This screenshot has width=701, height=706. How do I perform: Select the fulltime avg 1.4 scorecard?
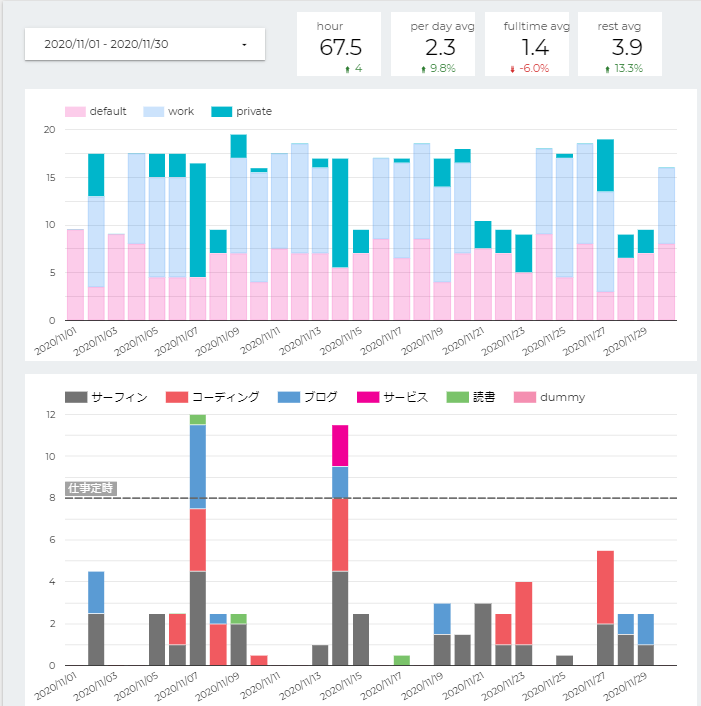527,44
